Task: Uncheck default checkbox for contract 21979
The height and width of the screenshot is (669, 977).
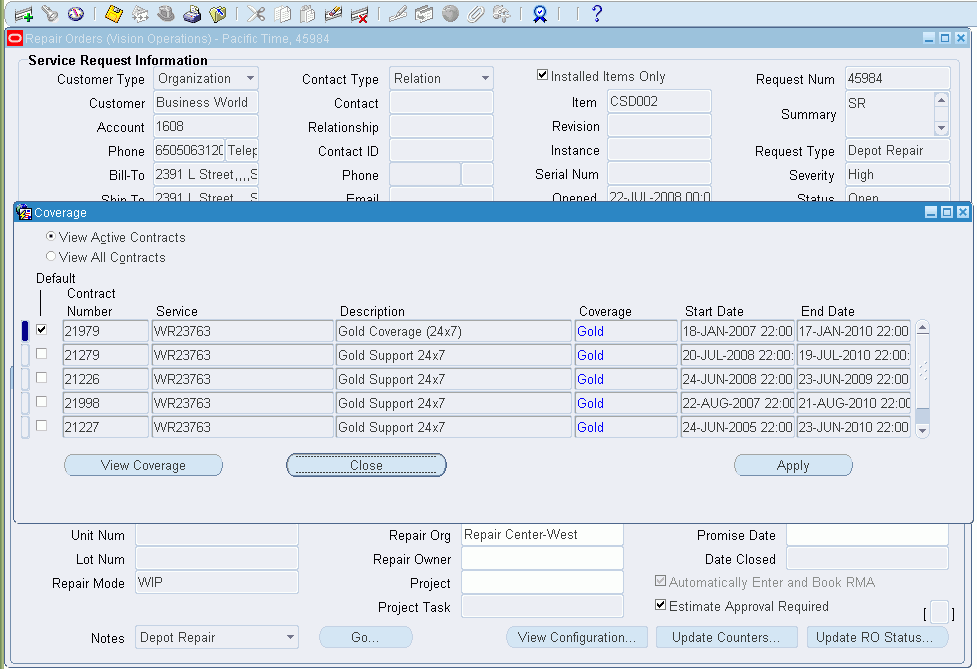Action: pyautogui.click(x=42, y=330)
